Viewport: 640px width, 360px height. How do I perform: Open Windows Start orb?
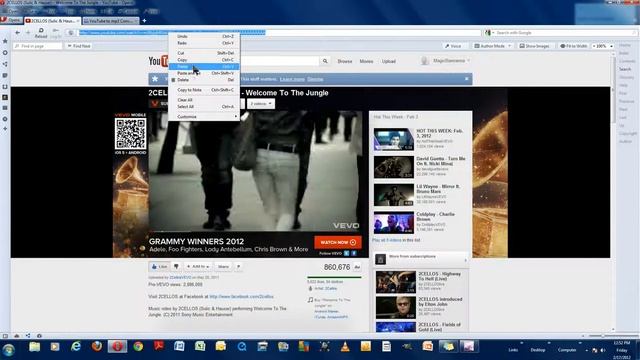coord(9,349)
